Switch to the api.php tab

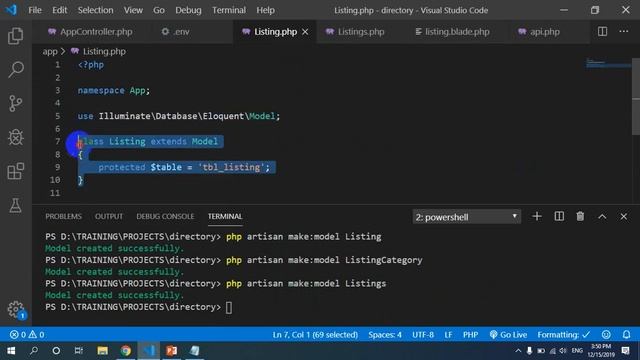click(539, 32)
